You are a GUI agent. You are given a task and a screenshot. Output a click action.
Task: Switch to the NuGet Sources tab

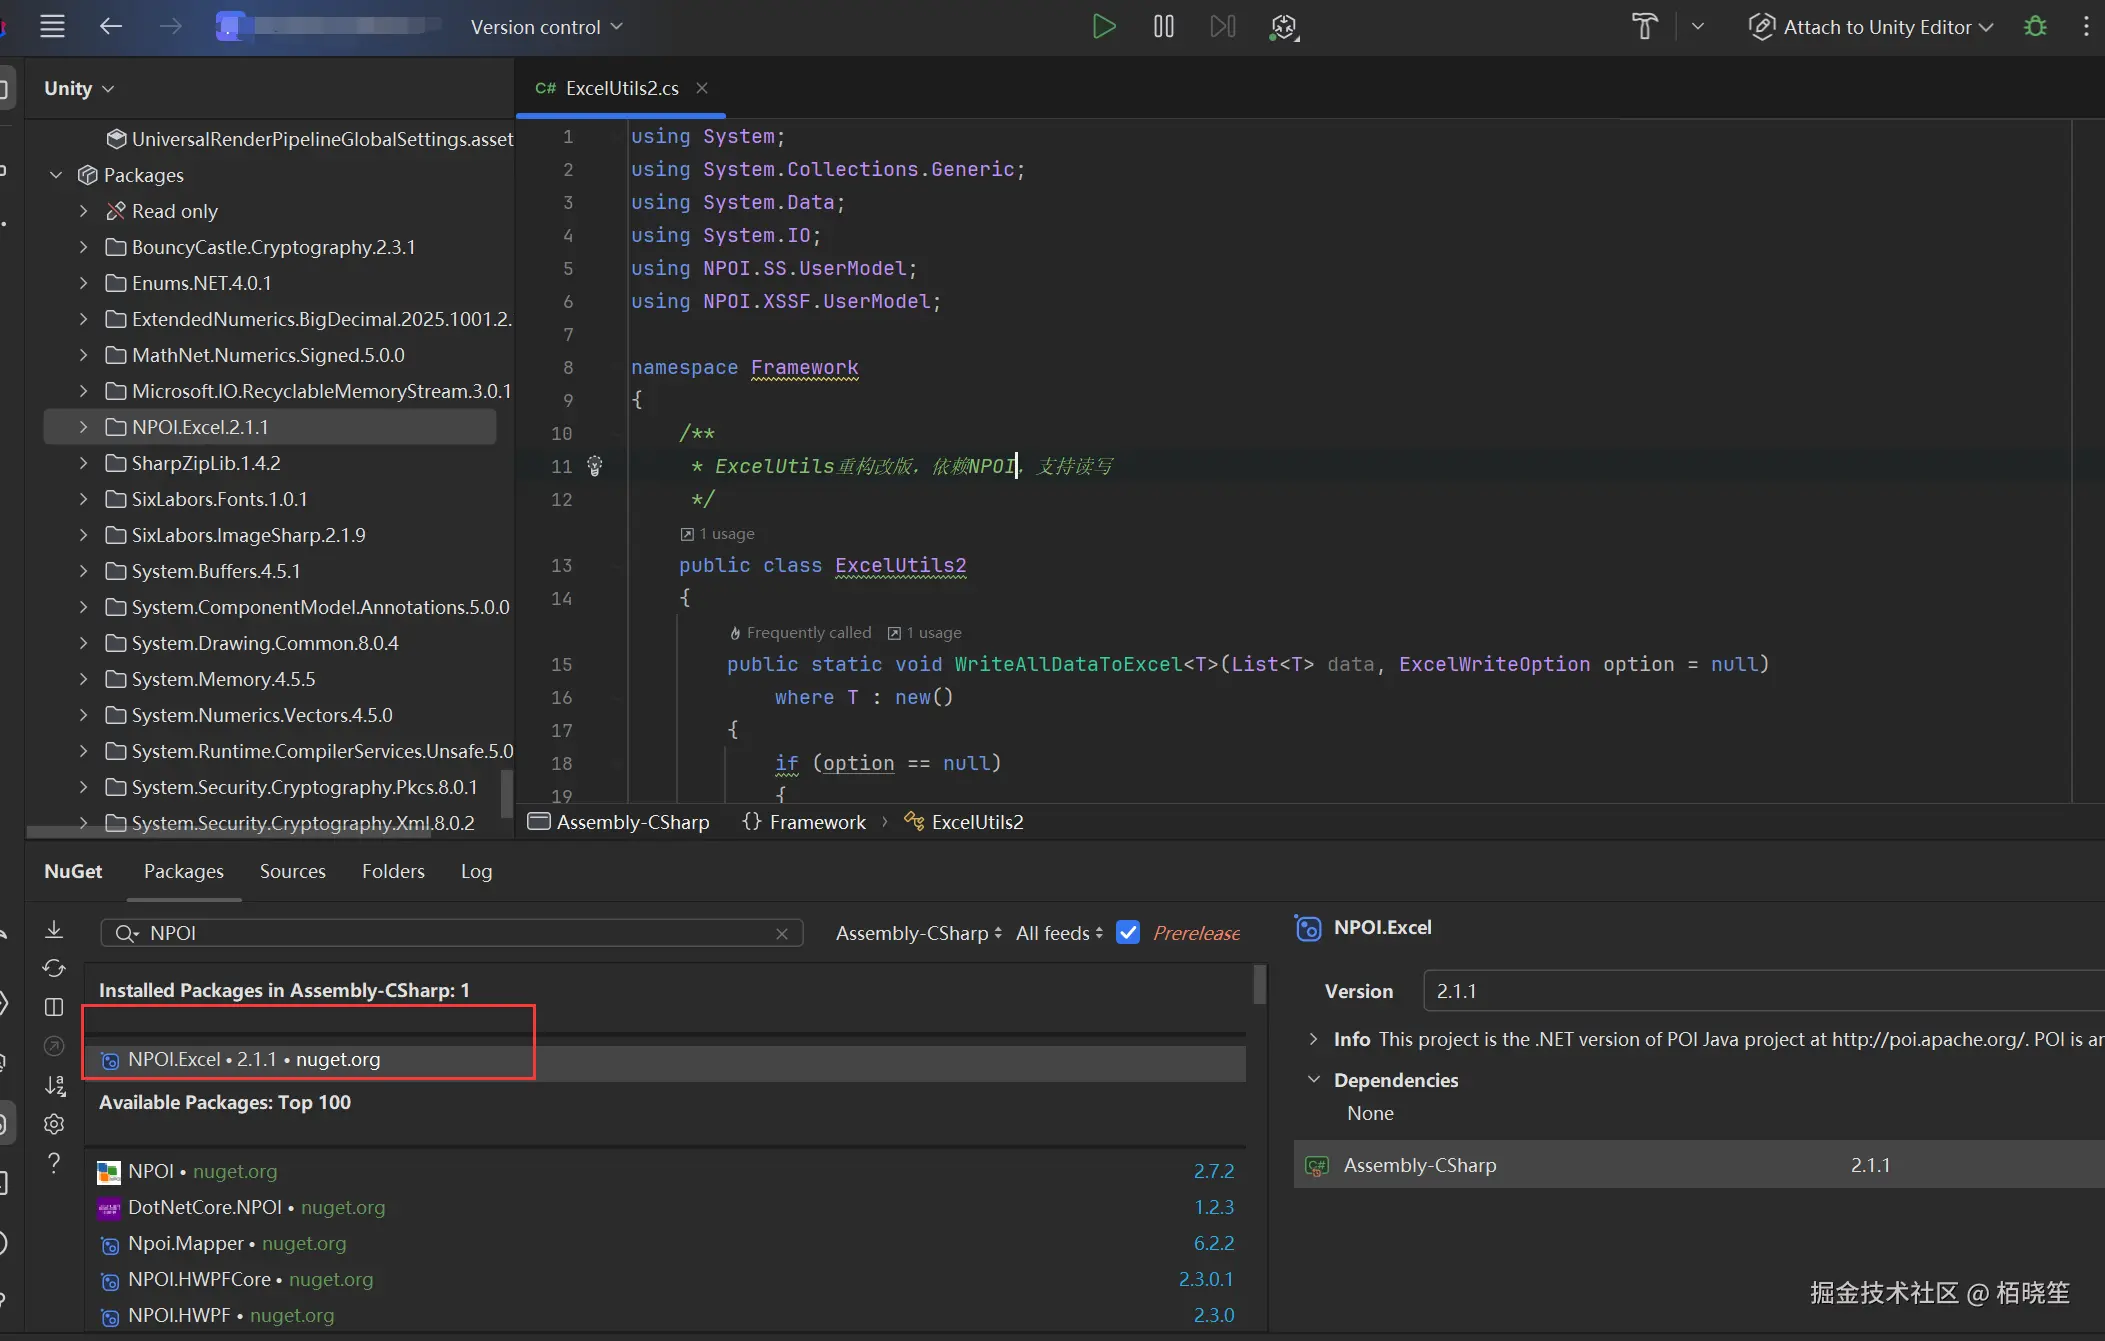293,872
